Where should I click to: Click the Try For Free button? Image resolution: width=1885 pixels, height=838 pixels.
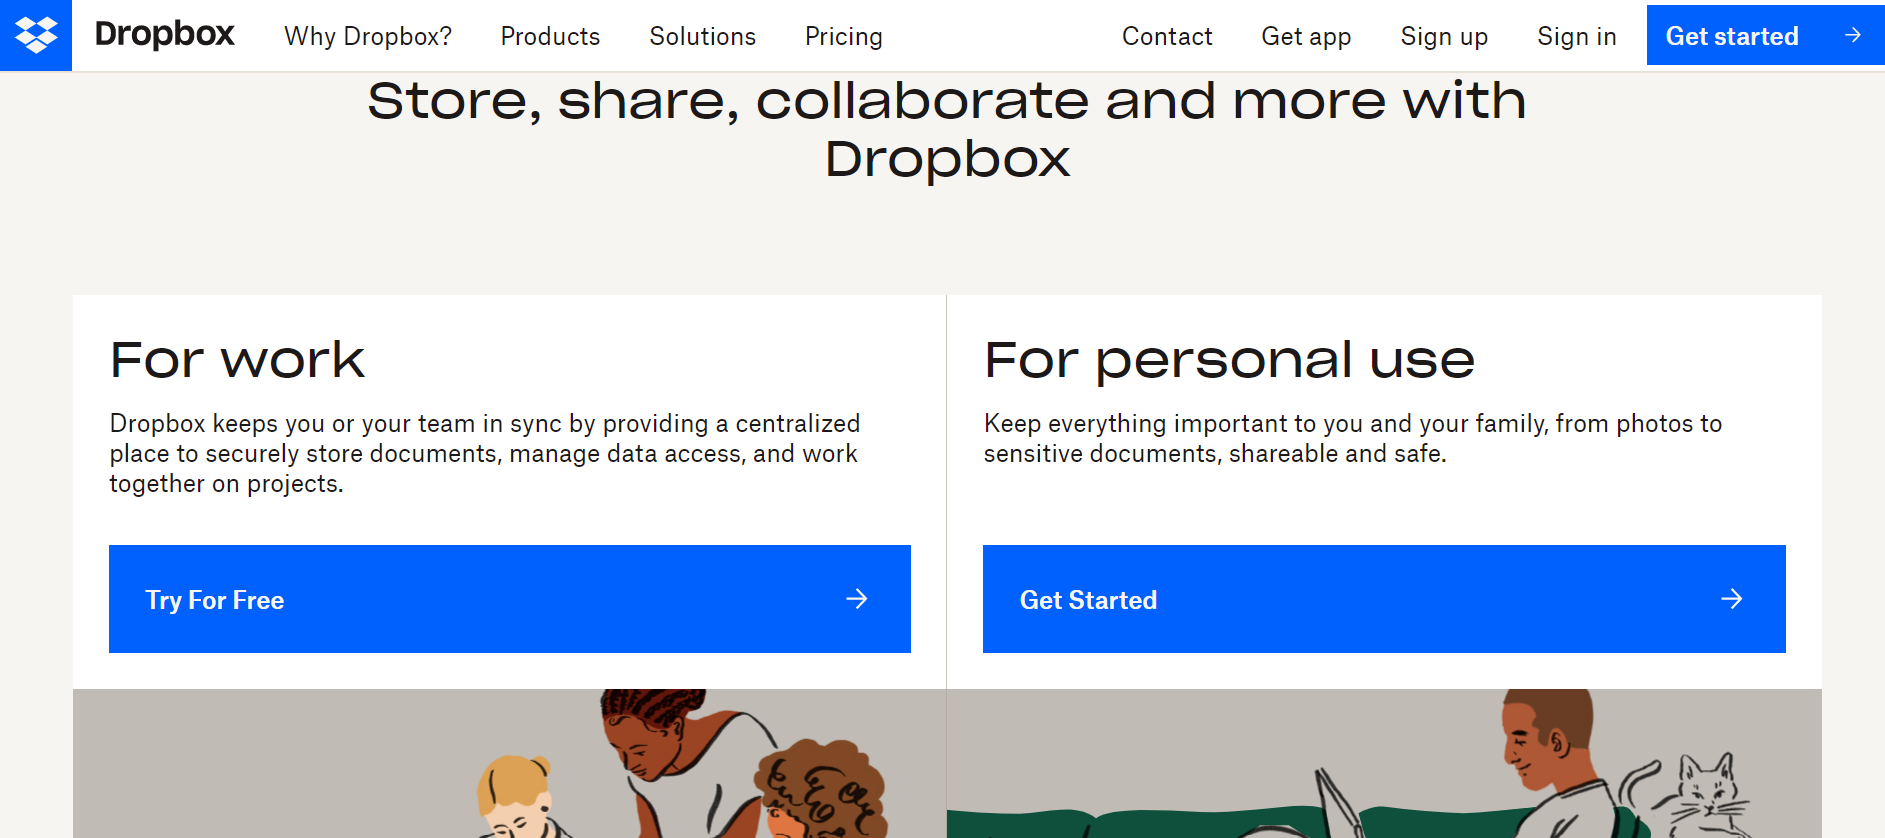510,599
